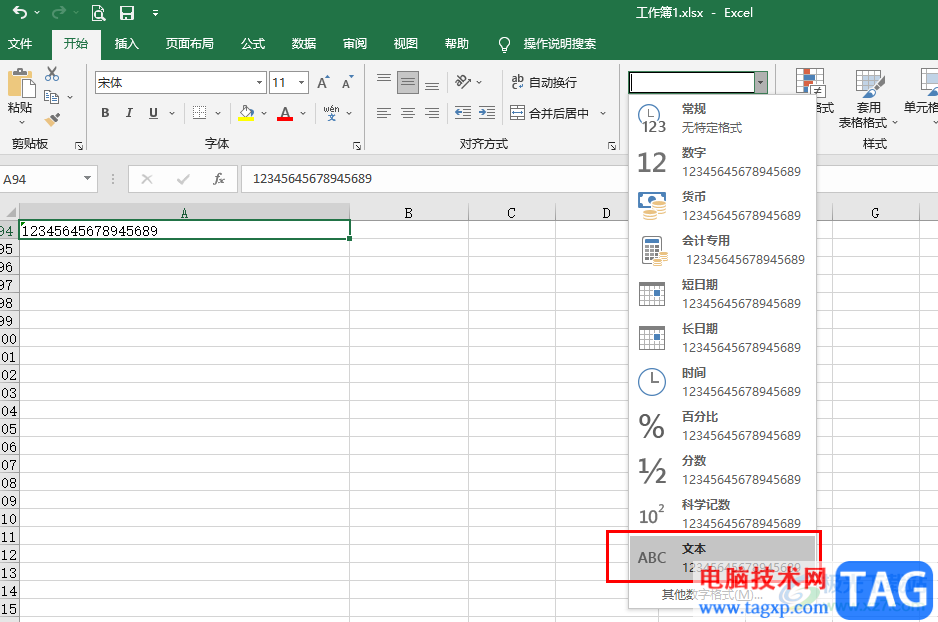Click the phonetic guide wén icon

(331, 112)
